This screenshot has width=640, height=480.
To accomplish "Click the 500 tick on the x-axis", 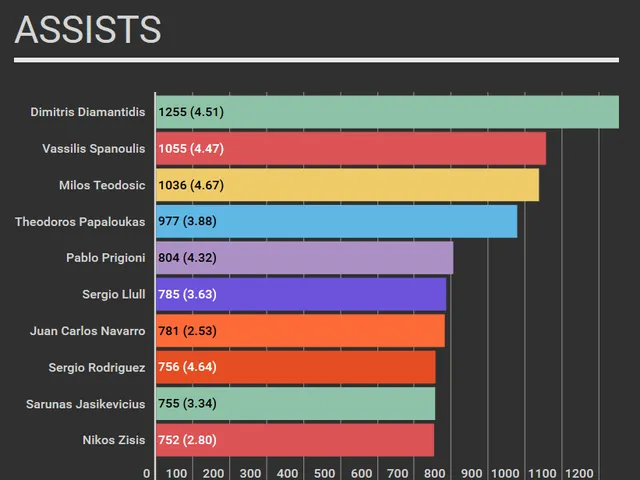I will 324,473.
